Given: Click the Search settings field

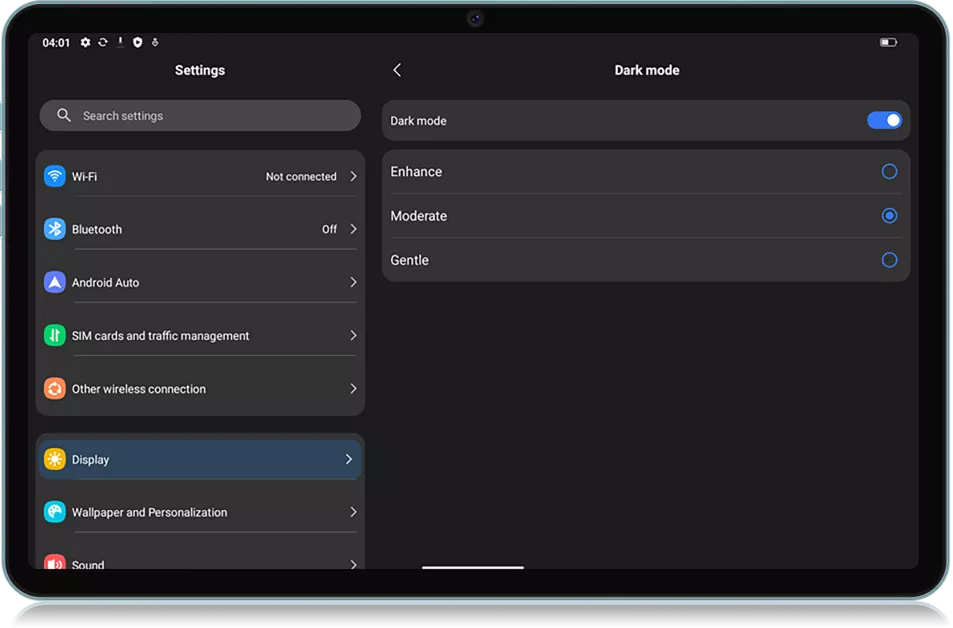Looking at the screenshot, I should click(x=200, y=116).
